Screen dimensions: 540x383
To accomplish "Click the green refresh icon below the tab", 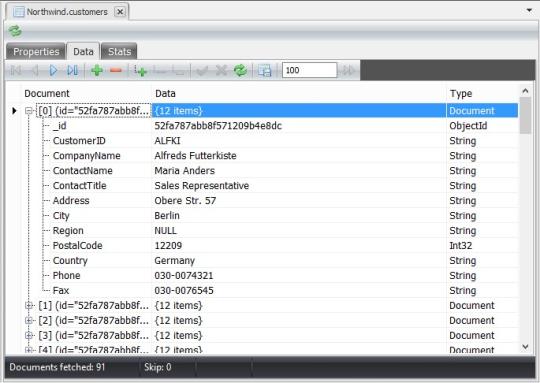I will coord(15,31).
